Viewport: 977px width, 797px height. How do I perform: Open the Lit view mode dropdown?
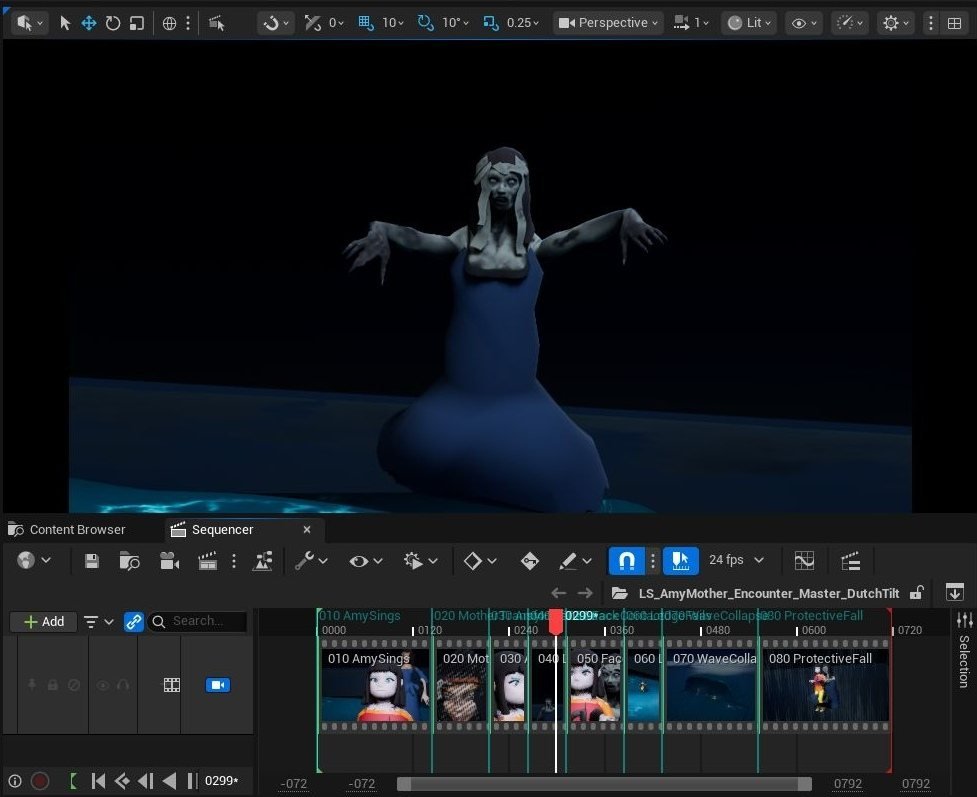tap(749, 23)
